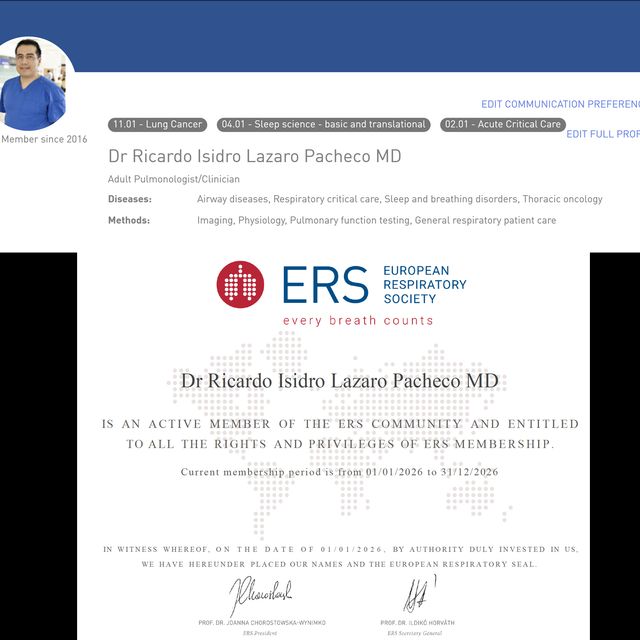Image resolution: width=640 pixels, height=640 pixels.
Task: Click the Methods label
Action: pyautogui.click(x=129, y=220)
